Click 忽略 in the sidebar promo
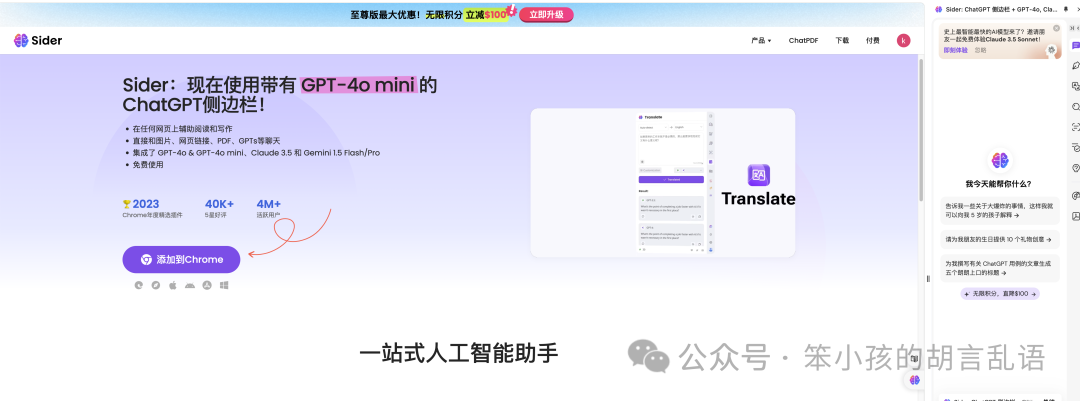This screenshot has width=1080, height=401. point(980,50)
